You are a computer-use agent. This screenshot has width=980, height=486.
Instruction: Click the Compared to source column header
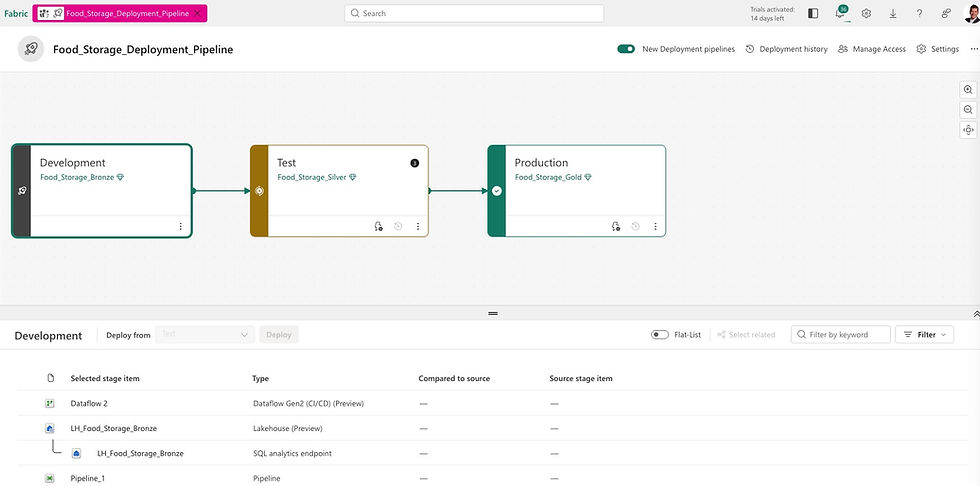tap(454, 379)
